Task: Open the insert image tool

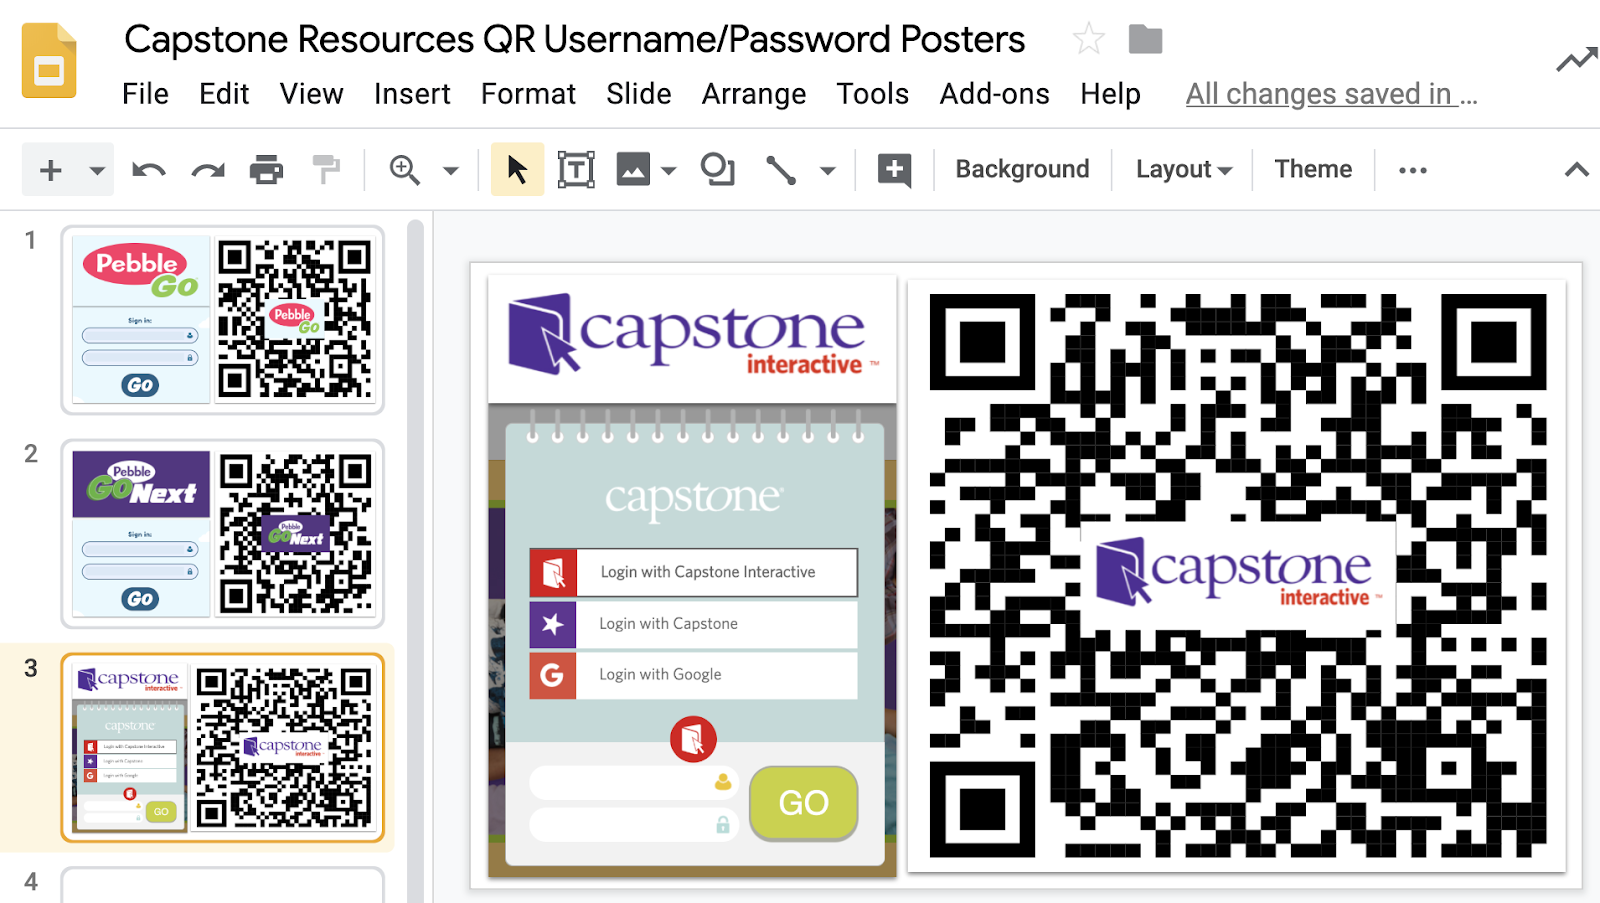Action: [633, 169]
